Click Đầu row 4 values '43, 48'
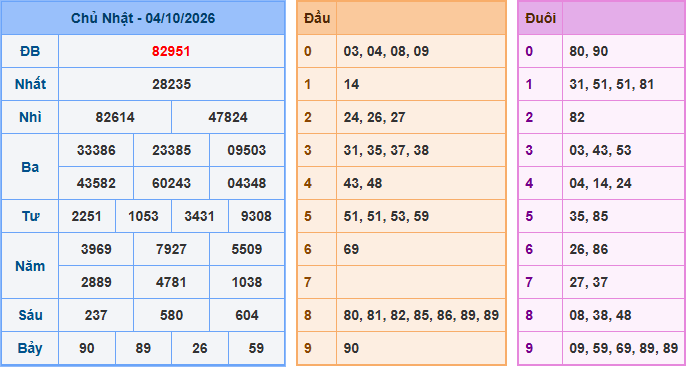Screen dimensions: 687x367 click(363, 183)
